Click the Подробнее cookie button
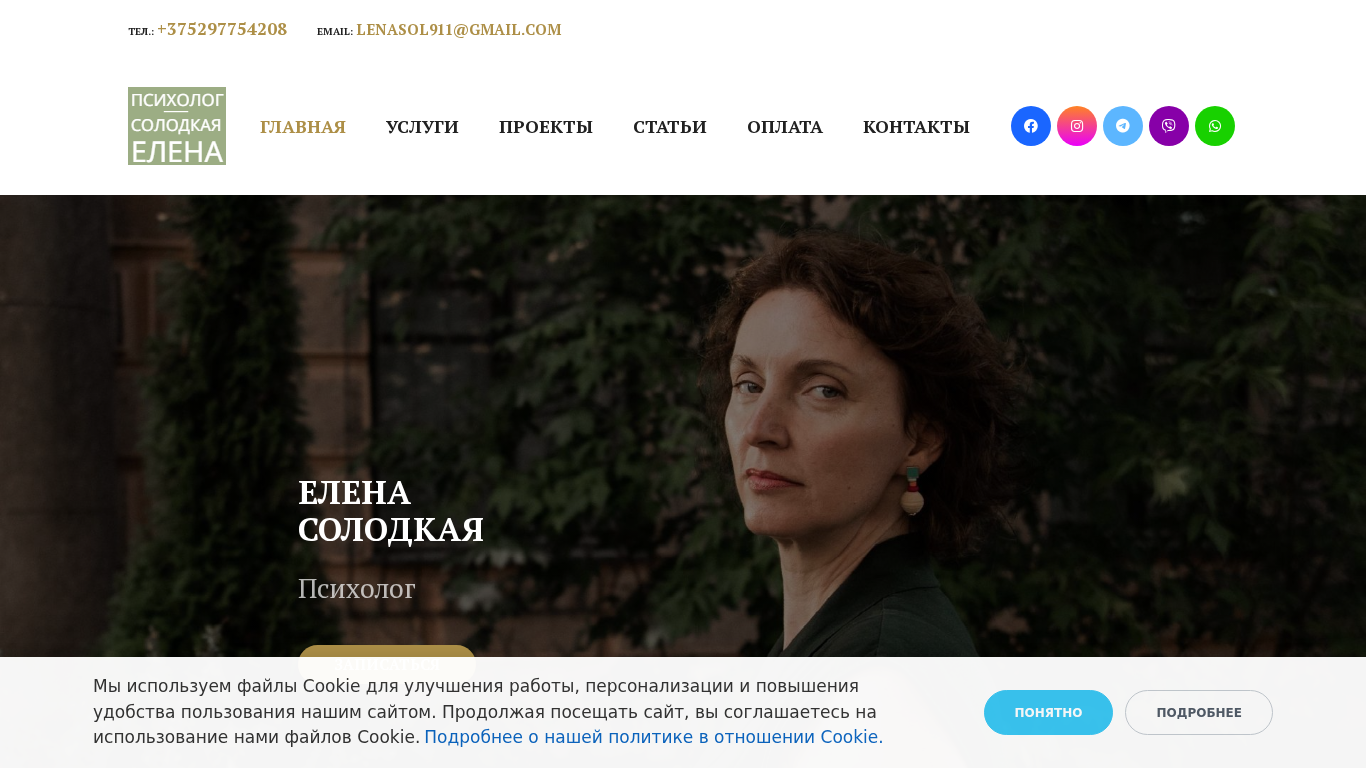Screen dimensions: 1366x768 click(x=1199, y=712)
